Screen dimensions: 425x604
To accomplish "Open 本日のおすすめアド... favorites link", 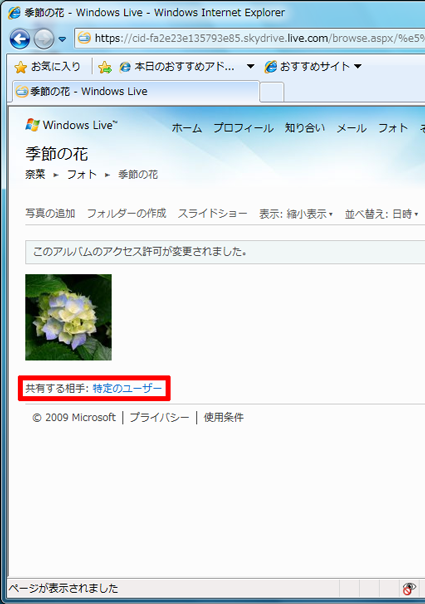I will tap(177, 67).
